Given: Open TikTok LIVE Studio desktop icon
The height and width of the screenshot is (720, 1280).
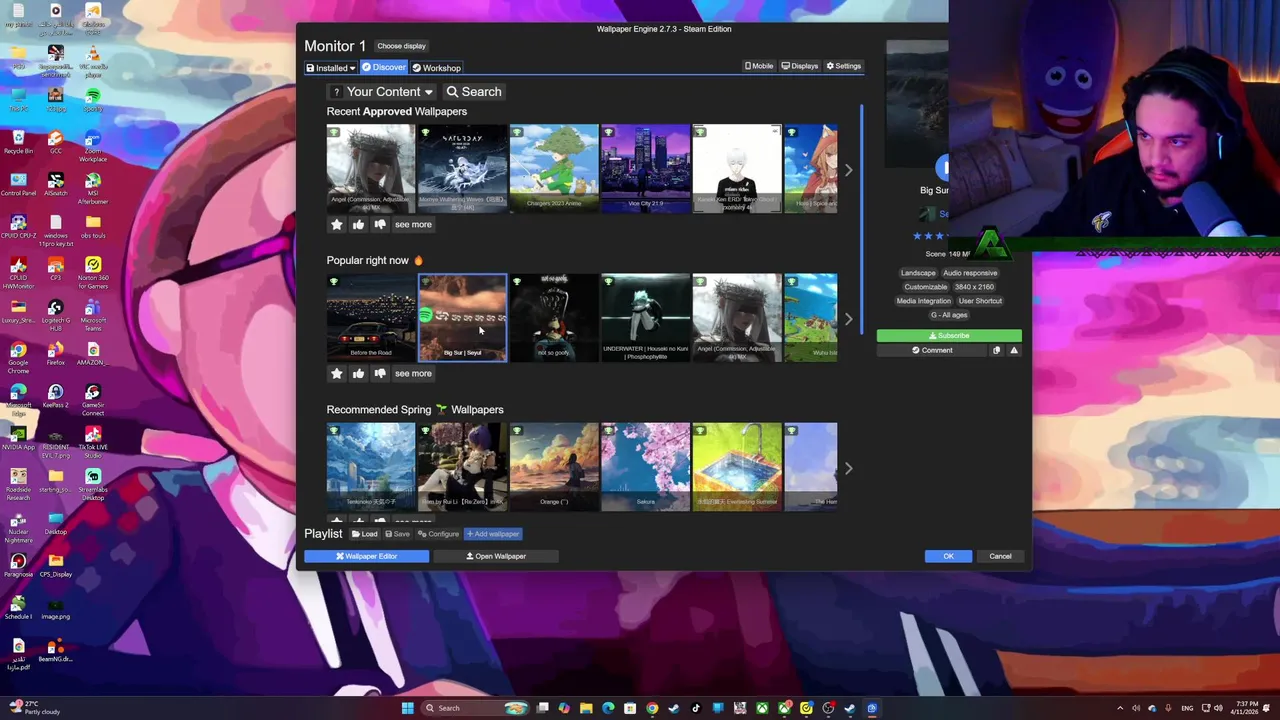Looking at the screenshot, I should (x=93, y=440).
